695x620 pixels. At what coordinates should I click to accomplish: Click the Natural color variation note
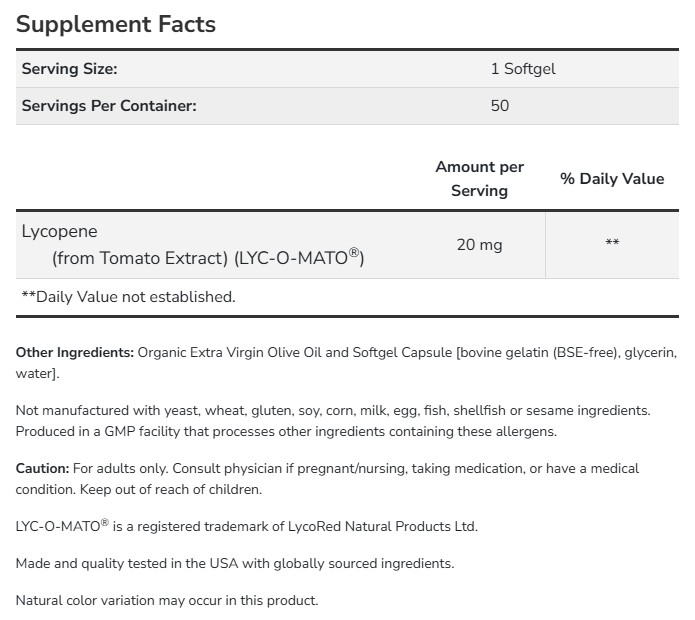pyautogui.click(x=167, y=600)
